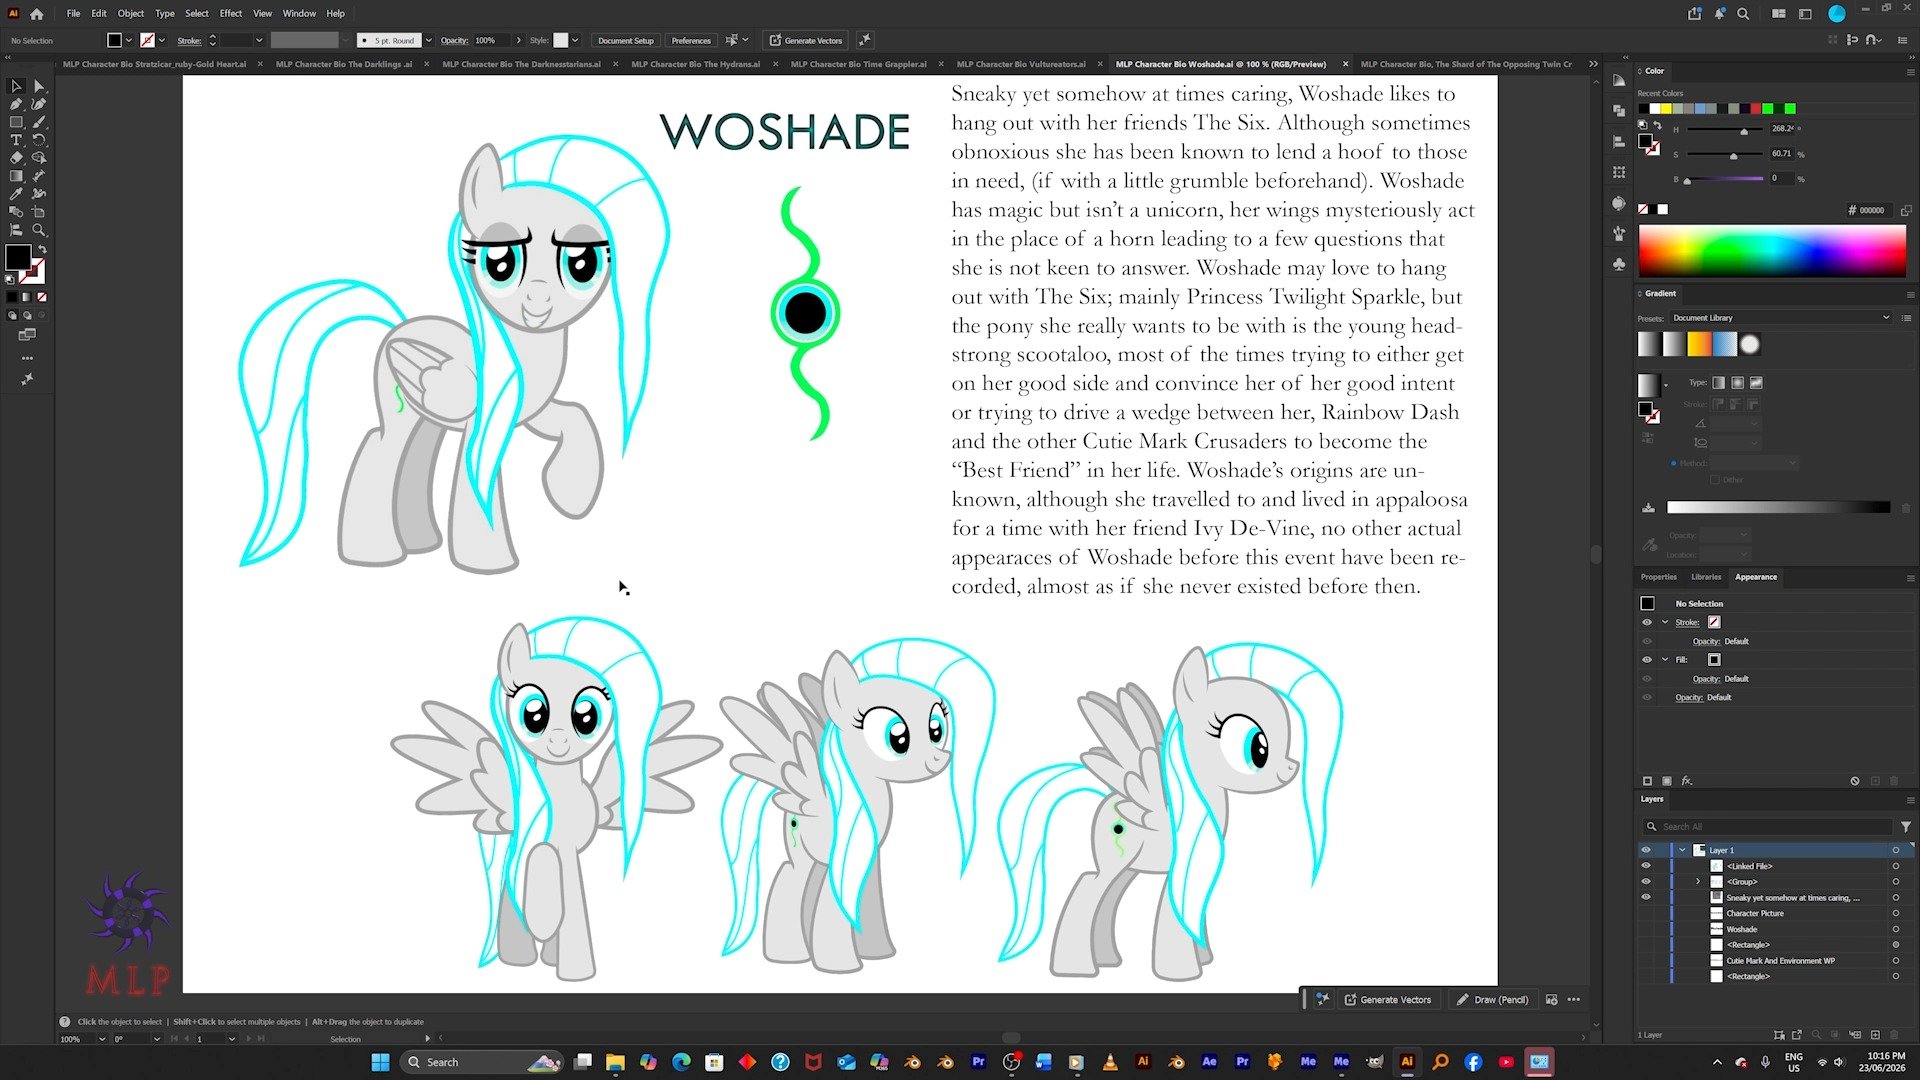
Task: Open the Window menu
Action: [x=299, y=14]
